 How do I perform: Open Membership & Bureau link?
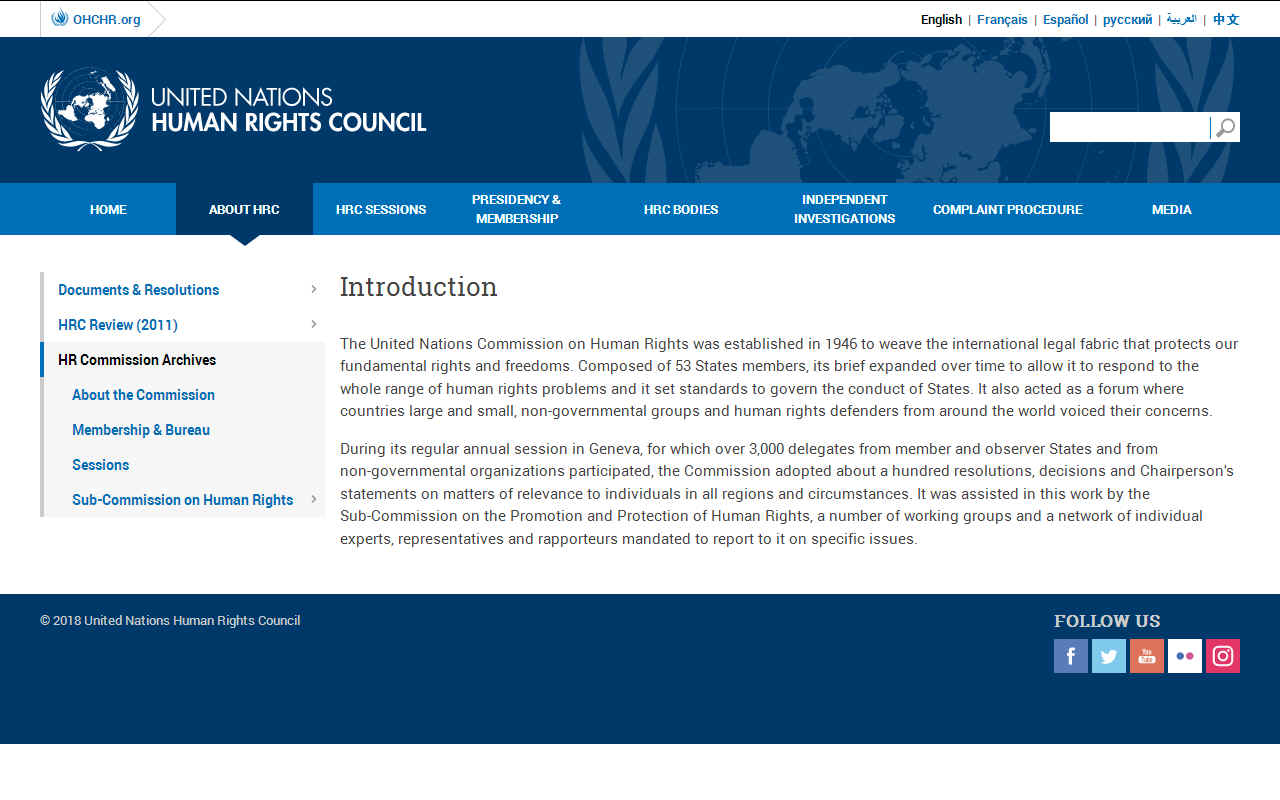[x=141, y=429]
